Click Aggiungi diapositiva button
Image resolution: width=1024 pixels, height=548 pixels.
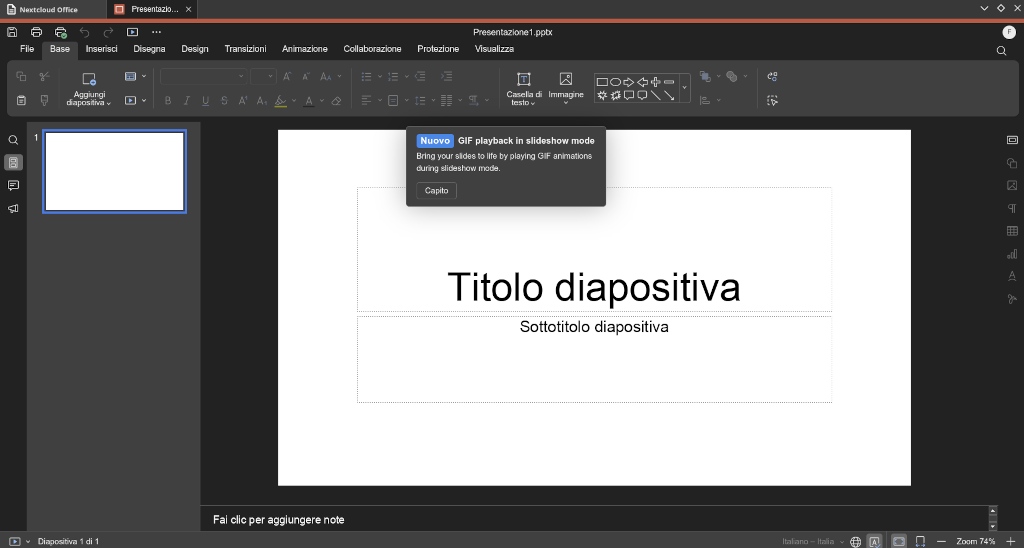click(89, 89)
